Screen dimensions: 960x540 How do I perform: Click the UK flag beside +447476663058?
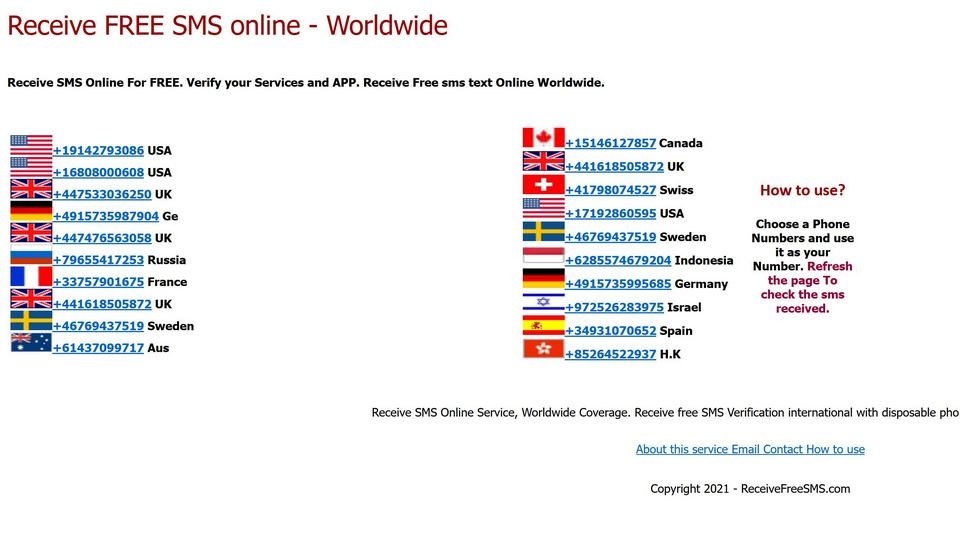coord(31,233)
